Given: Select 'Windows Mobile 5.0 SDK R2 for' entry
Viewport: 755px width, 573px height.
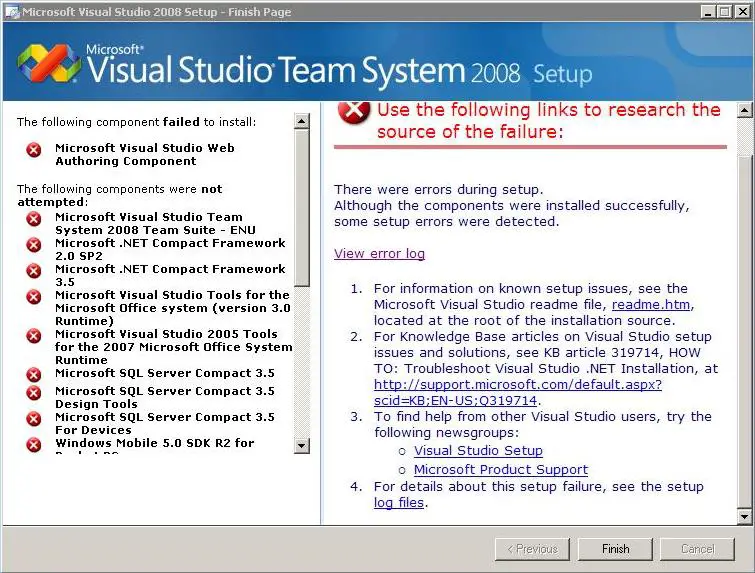Looking at the screenshot, I should tap(155, 443).
